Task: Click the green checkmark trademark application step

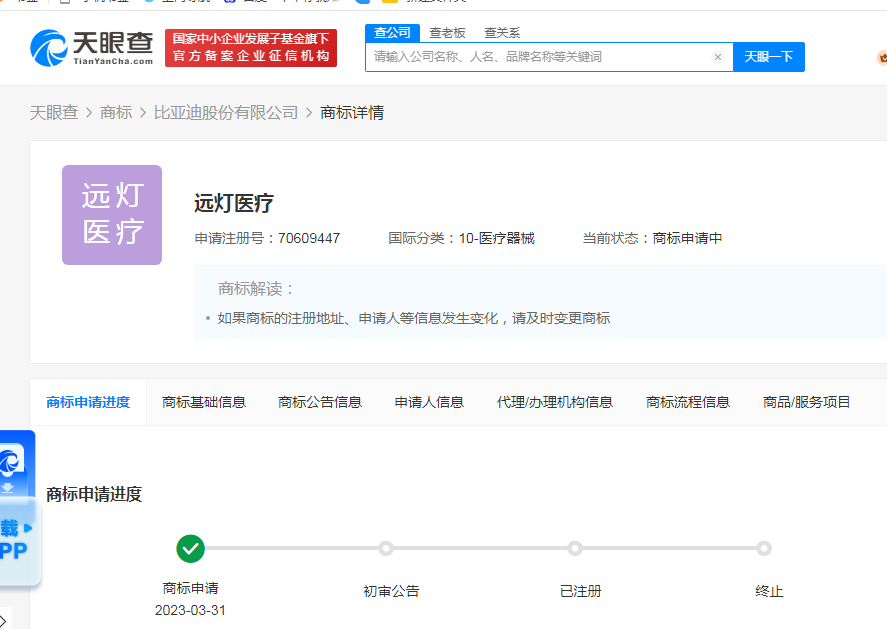Action: (191, 549)
